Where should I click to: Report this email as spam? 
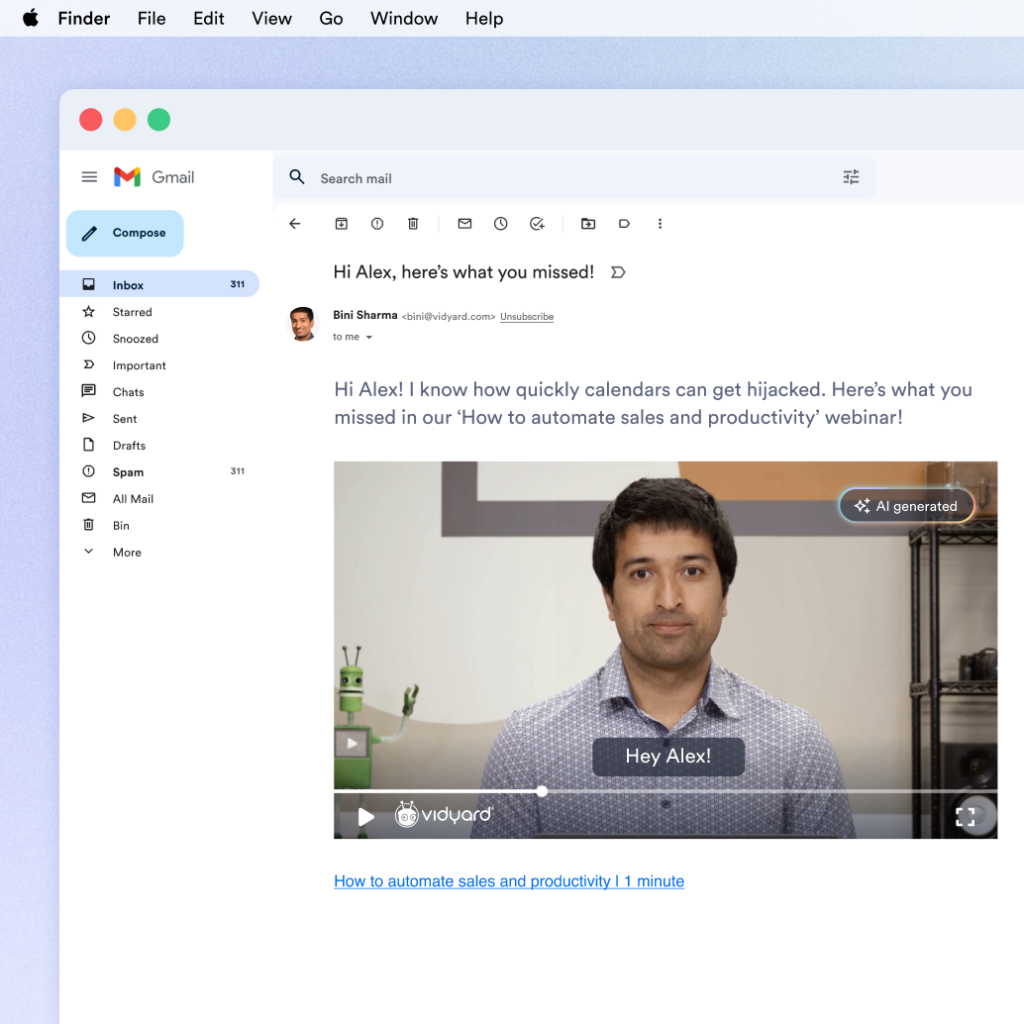coord(377,224)
